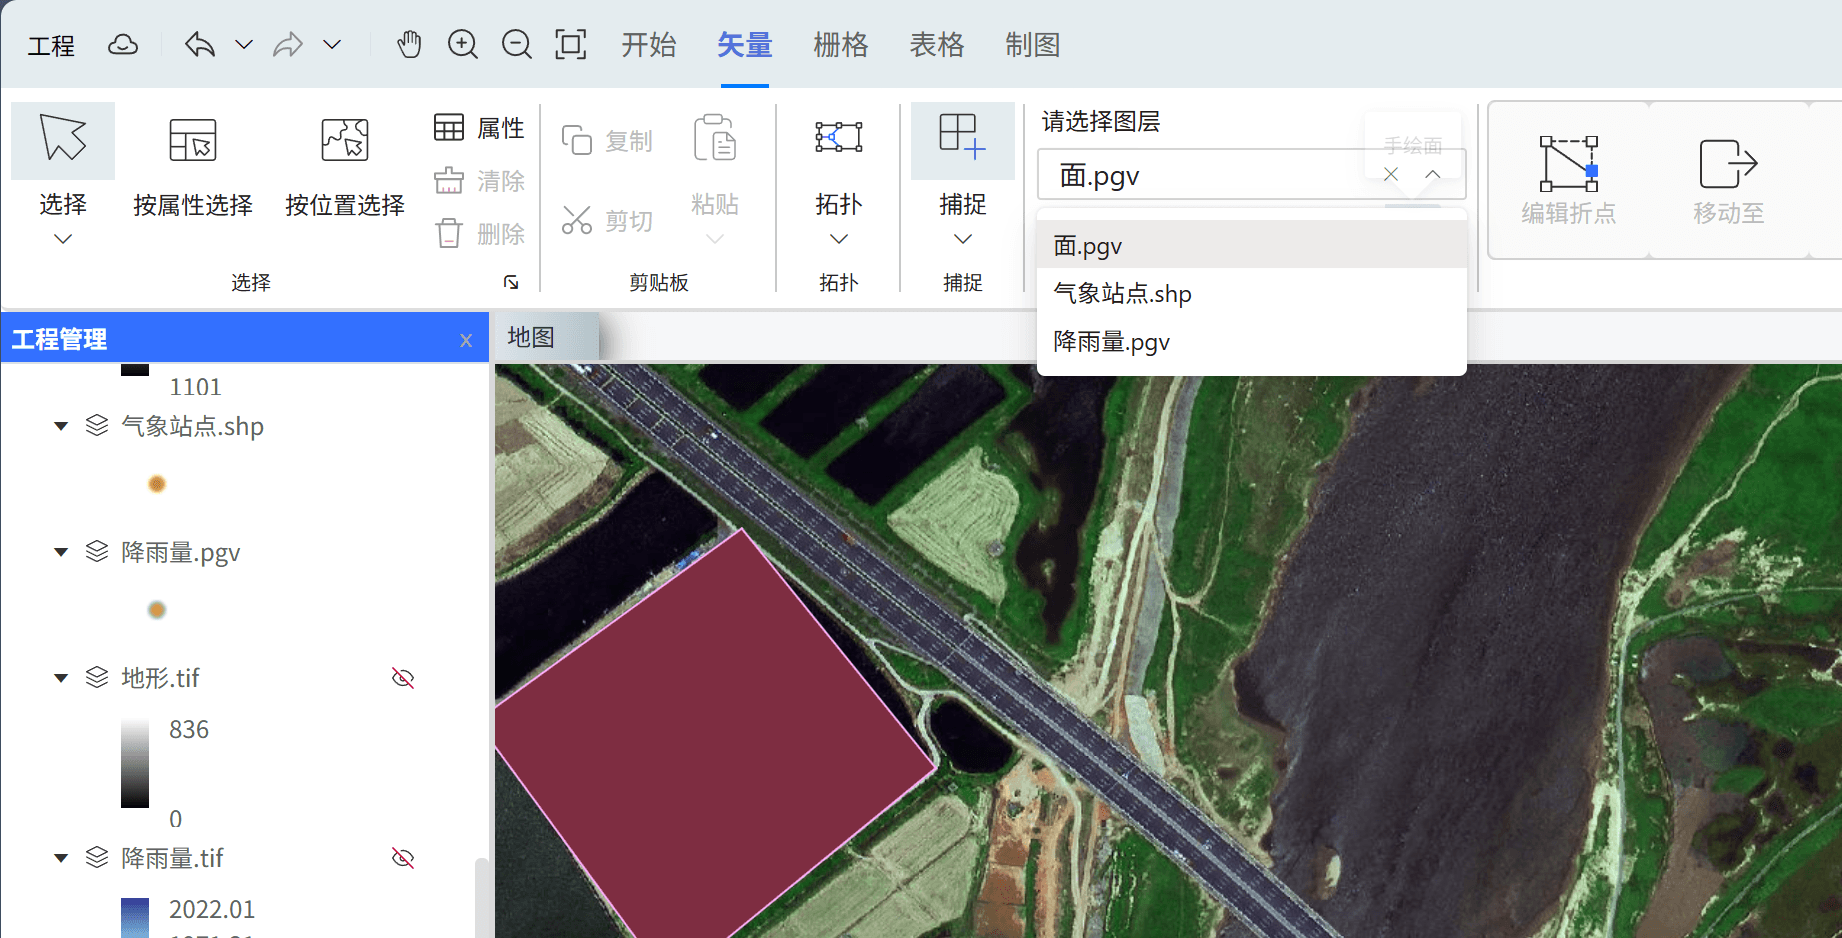The width and height of the screenshot is (1842, 938).
Task: Show the hidden 降雨量.tif layer
Action: [x=403, y=858]
